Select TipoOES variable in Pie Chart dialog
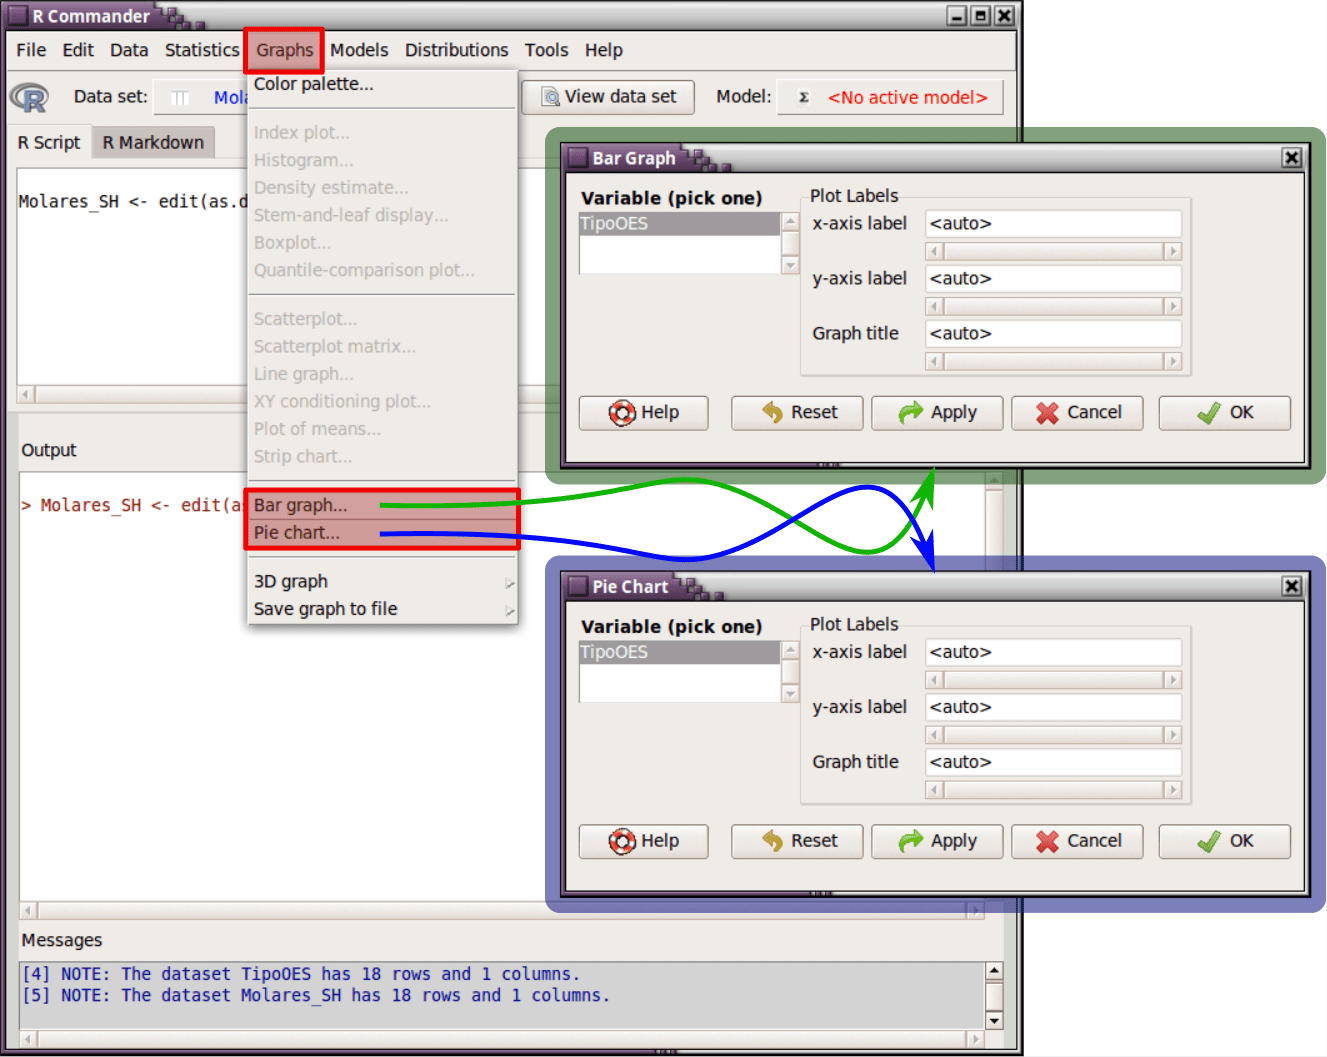The width and height of the screenshot is (1327, 1057). coord(679,653)
